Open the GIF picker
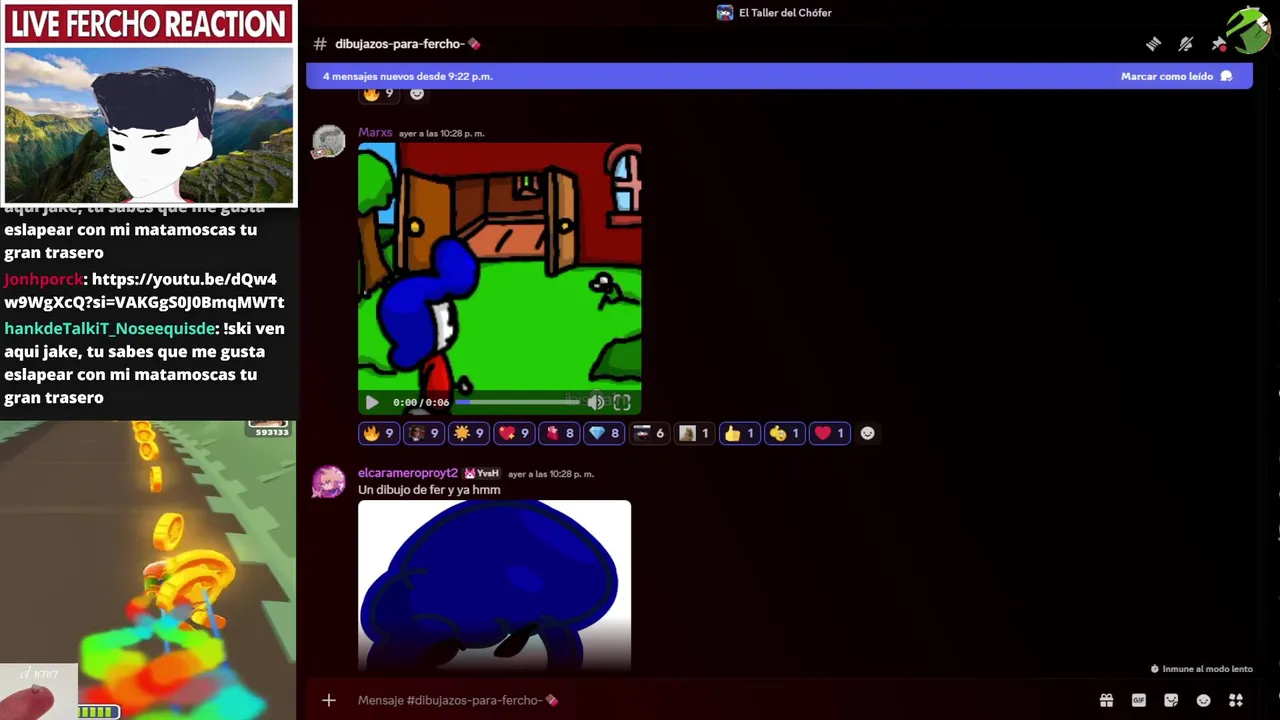1280x720 pixels. tap(1139, 700)
